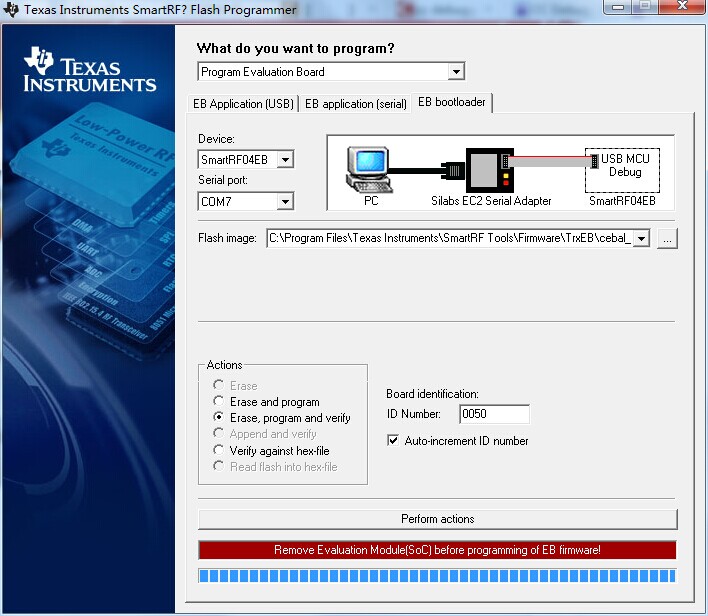This screenshot has height=616, width=708.
Task: Click the USB MCU Debug box
Action: 622,170
